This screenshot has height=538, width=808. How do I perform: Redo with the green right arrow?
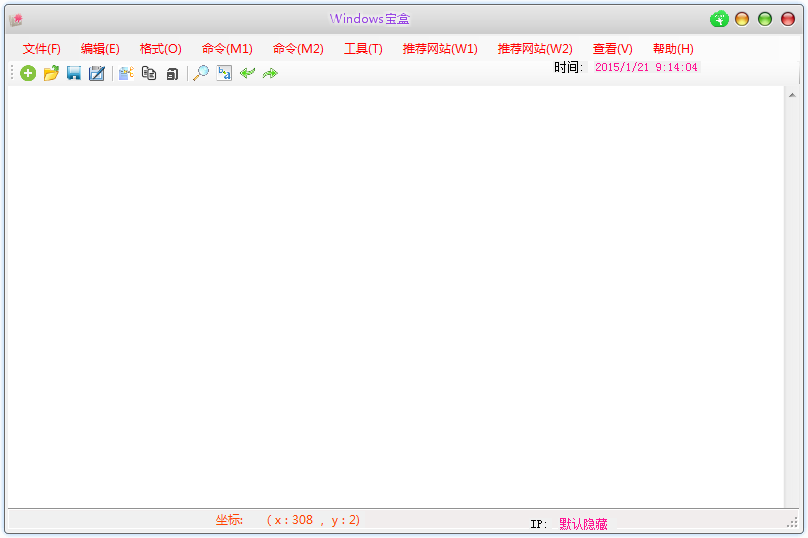pos(270,73)
